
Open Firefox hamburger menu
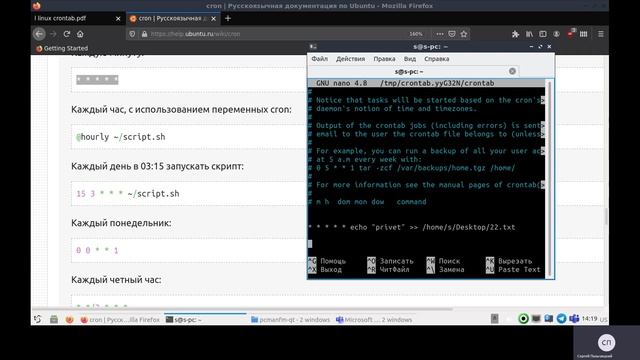click(601, 34)
